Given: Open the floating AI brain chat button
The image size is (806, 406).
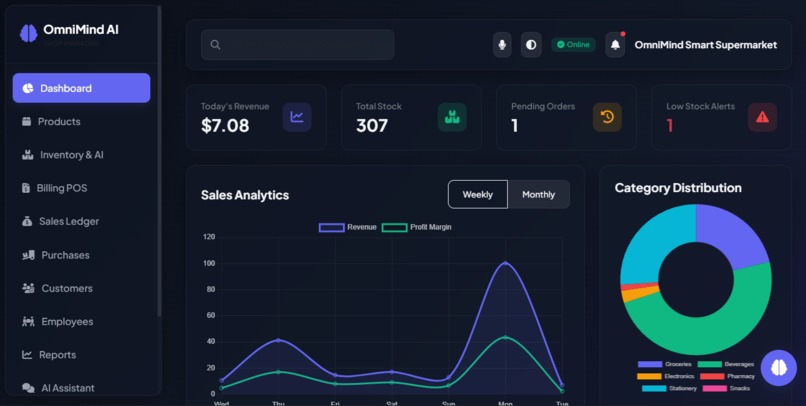Looking at the screenshot, I should pyautogui.click(x=779, y=367).
